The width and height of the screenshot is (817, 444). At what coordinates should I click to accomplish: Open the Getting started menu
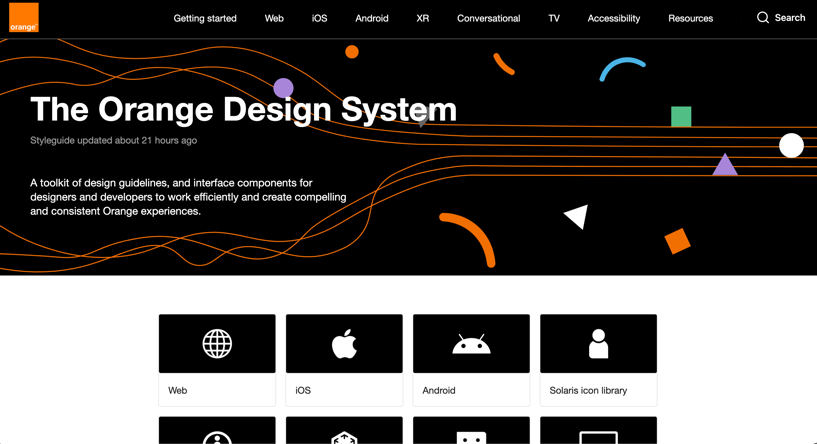point(205,18)
